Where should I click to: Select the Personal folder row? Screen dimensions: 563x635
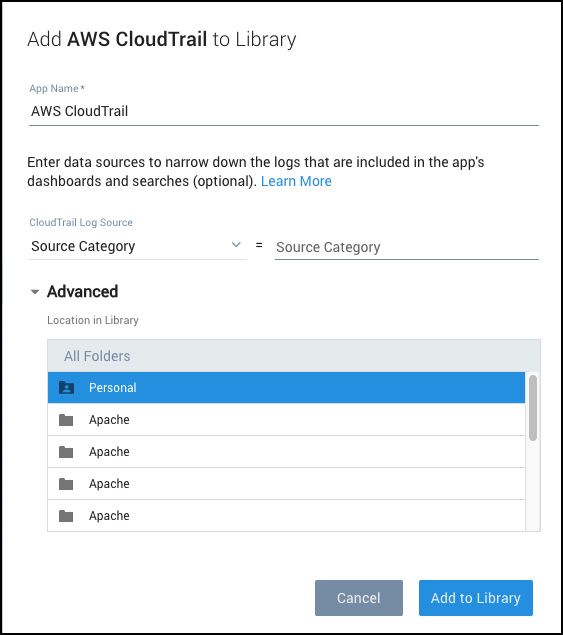tap(286, 388)
